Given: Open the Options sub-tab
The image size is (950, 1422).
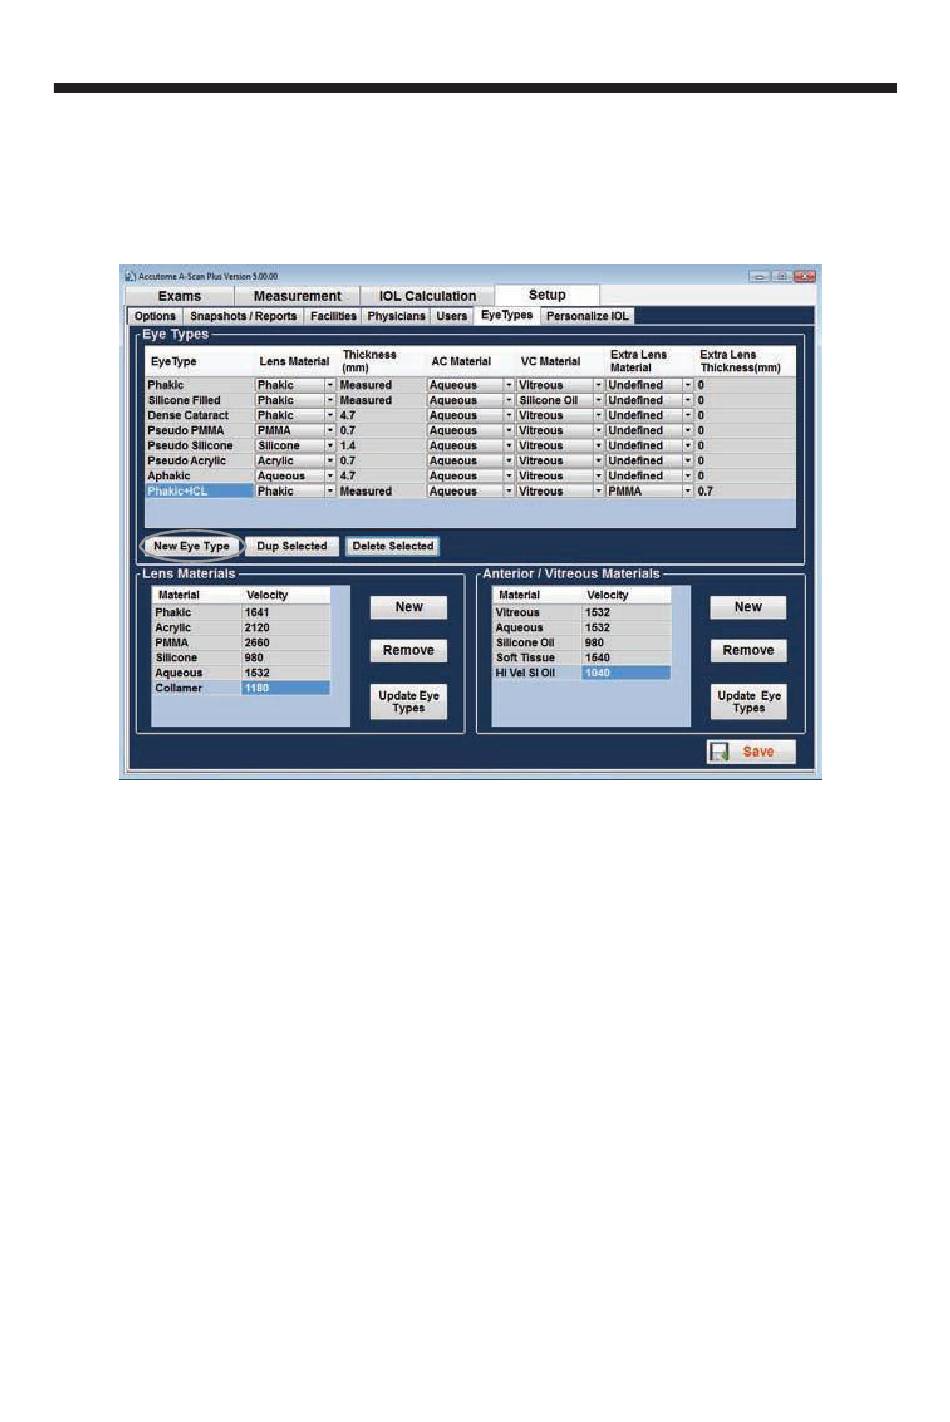Looking at the screenshot, I should tap(155, 316).
